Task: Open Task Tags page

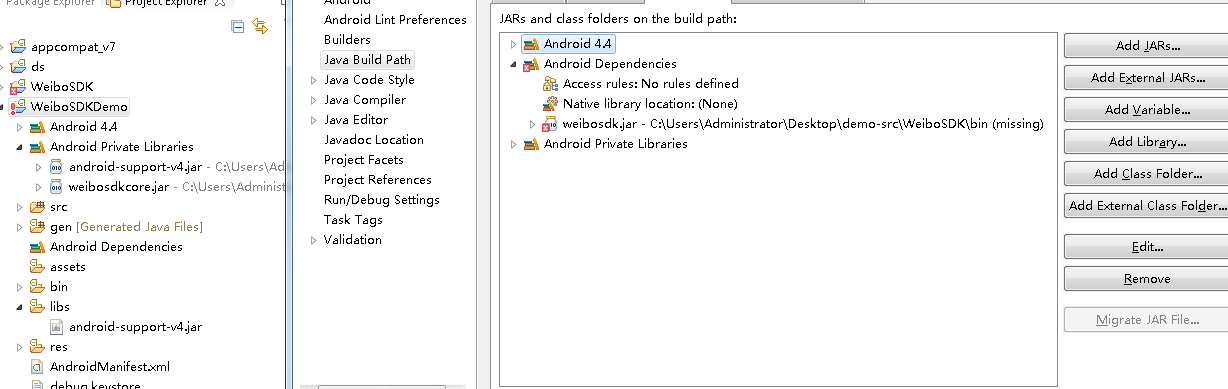Action: tap(353, 220)
